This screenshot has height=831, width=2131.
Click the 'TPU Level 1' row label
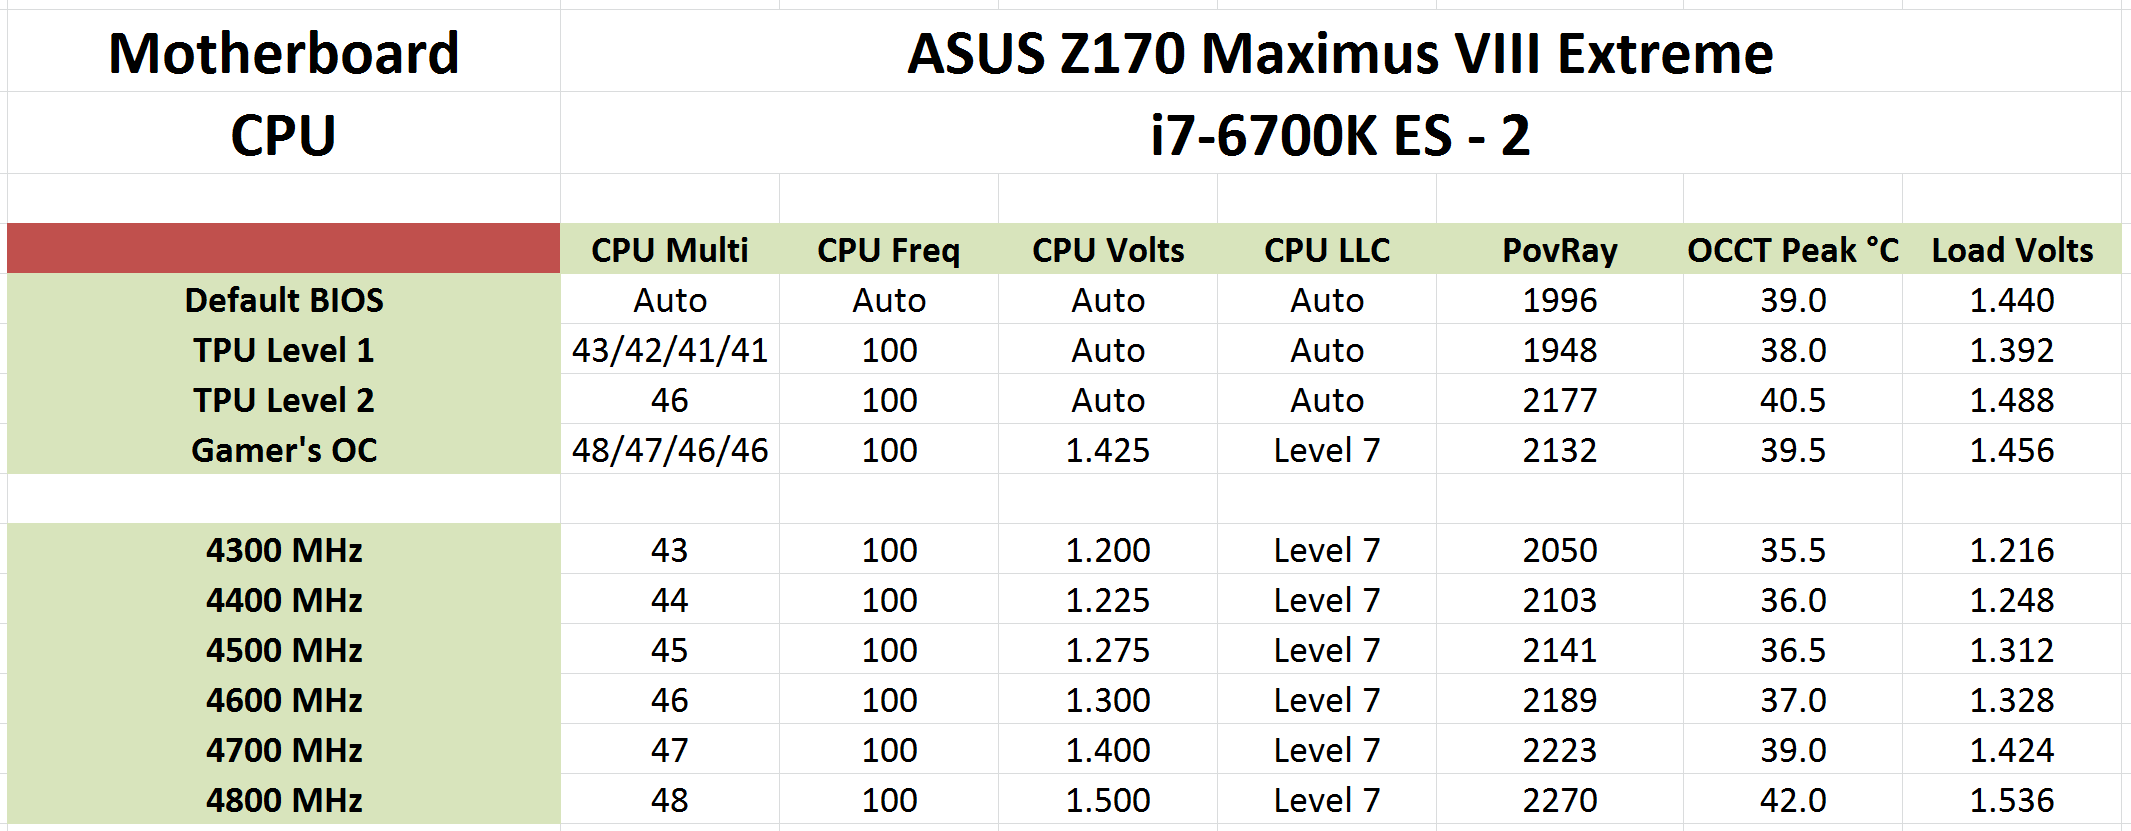tap(283, 349)
